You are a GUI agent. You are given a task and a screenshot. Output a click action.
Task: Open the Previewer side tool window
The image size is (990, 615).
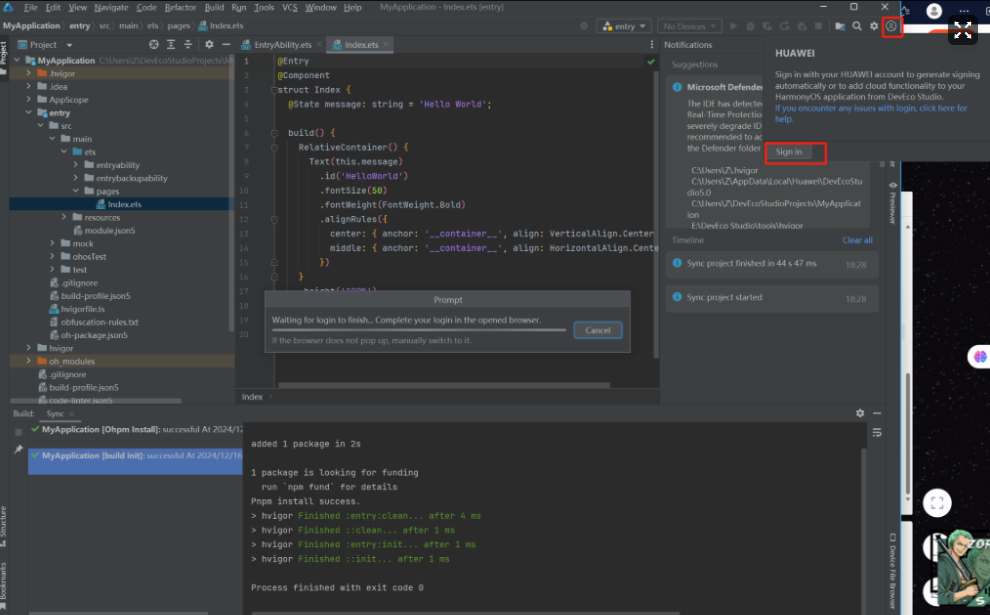[x=893, y=201]
